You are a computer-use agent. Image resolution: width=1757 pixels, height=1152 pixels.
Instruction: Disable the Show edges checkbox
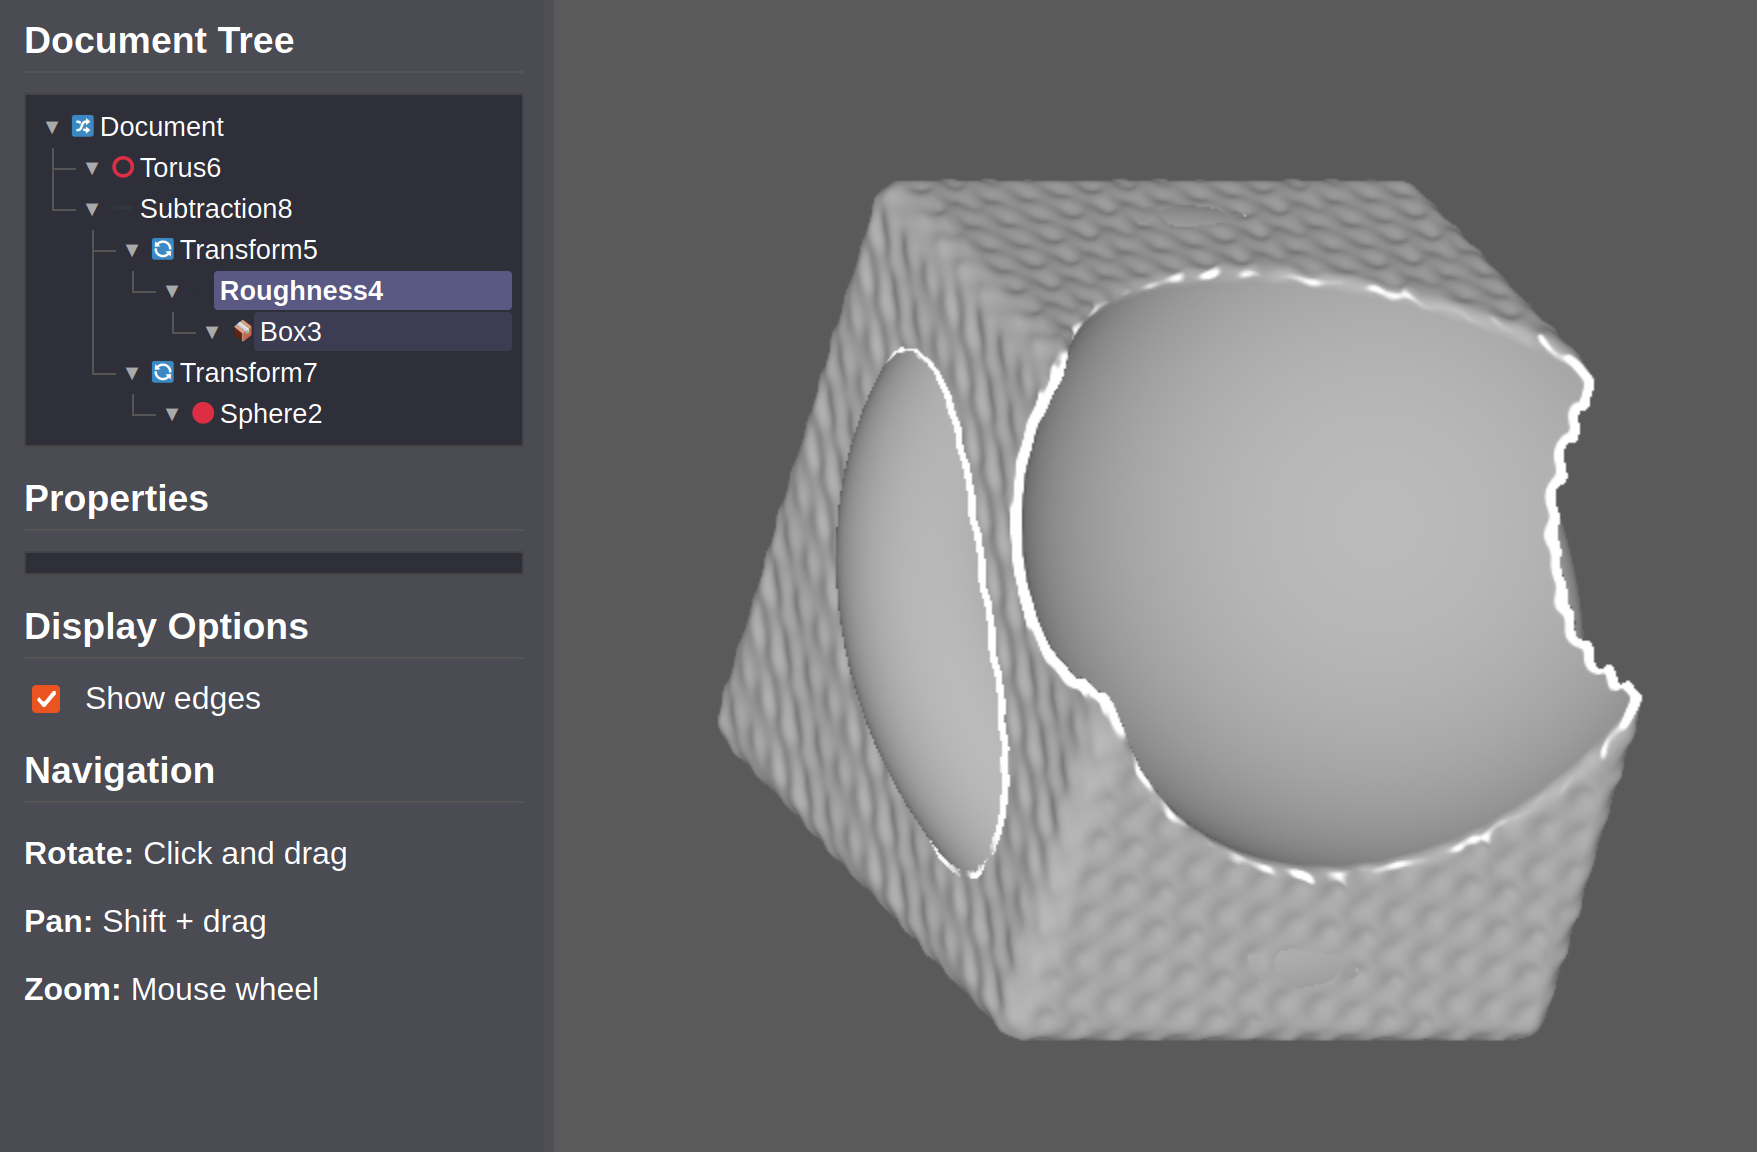click(46, 699)
